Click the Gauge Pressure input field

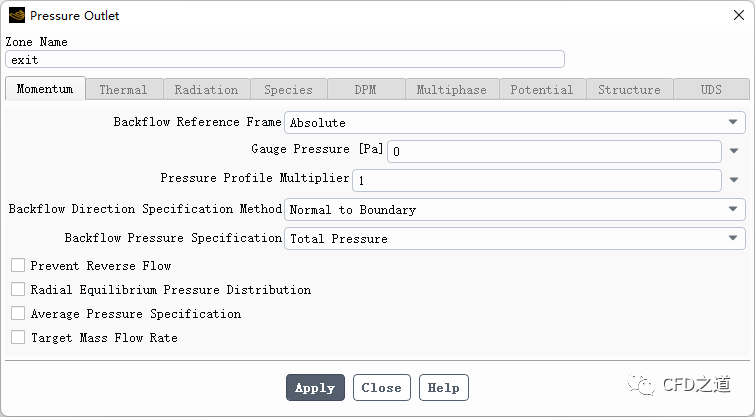(x=554, y=152)
